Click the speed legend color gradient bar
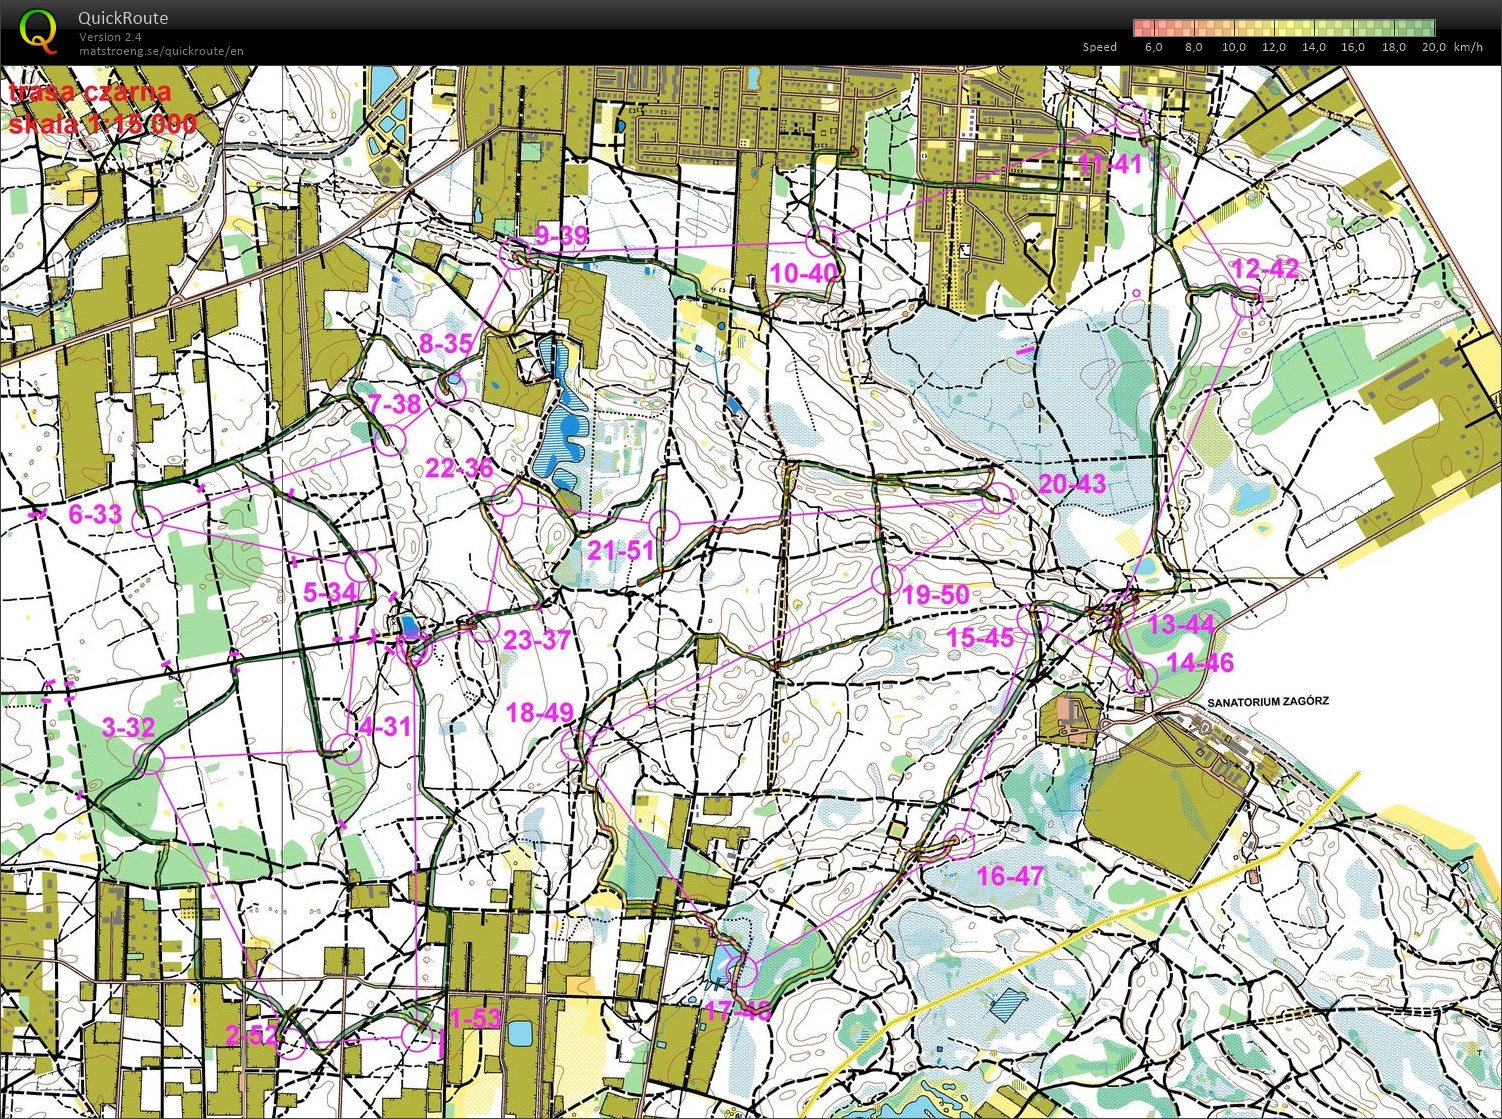 point(1283,27)
